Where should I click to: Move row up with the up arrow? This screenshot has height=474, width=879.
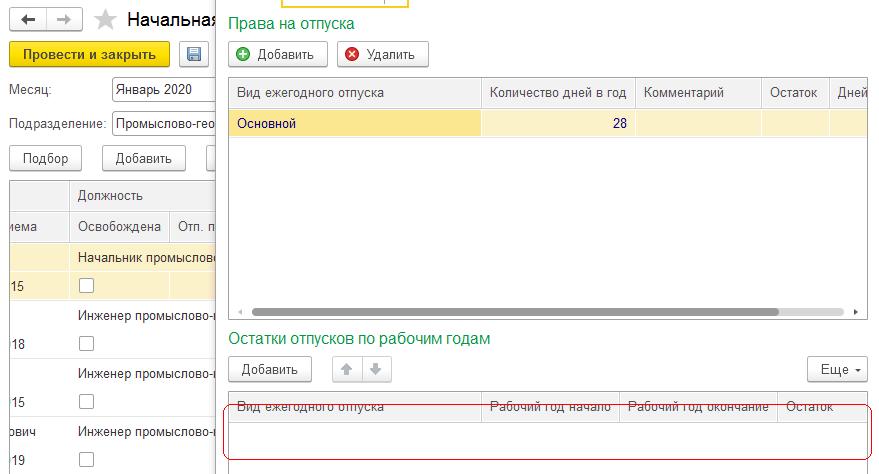(347, 369)
